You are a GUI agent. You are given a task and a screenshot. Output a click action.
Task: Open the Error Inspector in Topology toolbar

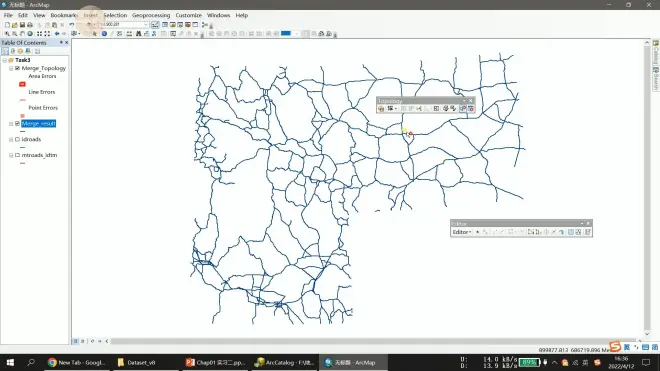coord(471,109)
